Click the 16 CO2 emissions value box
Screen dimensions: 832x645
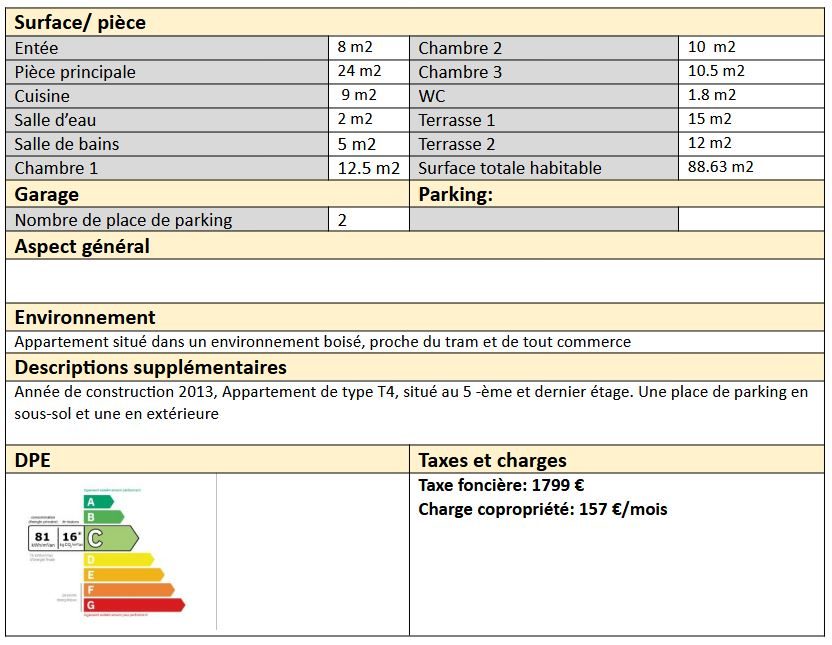coord(71,538)
